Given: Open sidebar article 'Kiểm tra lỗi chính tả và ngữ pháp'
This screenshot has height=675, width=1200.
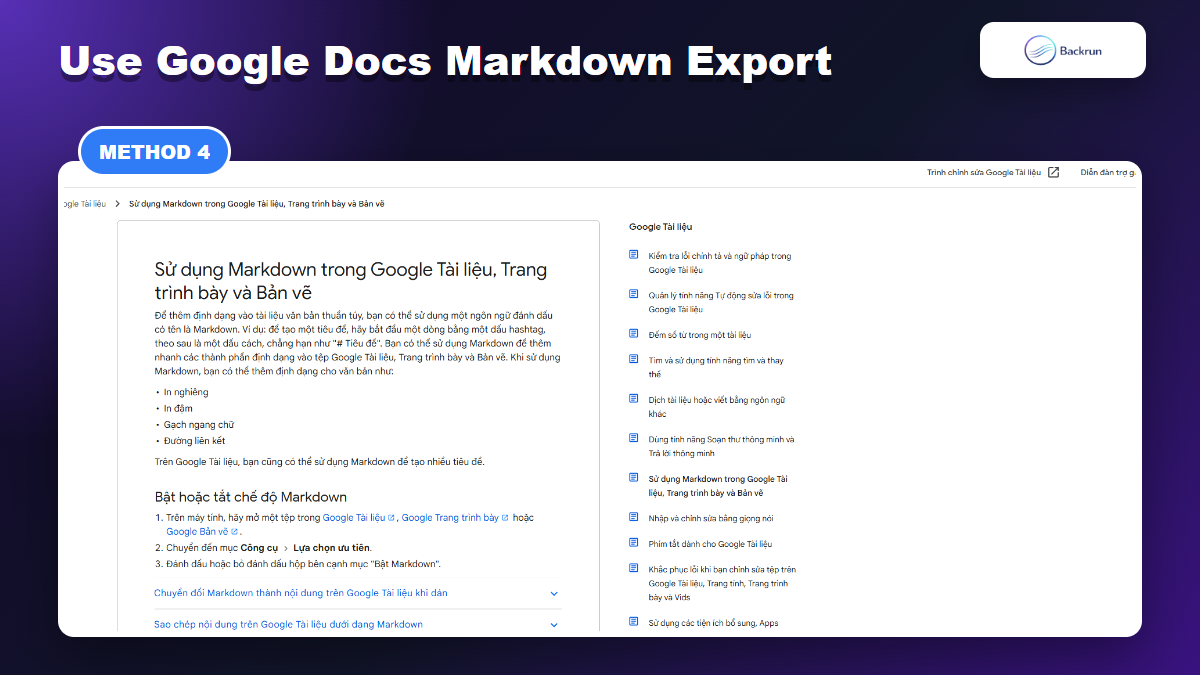Looking at the screenshot, I should coord(719,263).
